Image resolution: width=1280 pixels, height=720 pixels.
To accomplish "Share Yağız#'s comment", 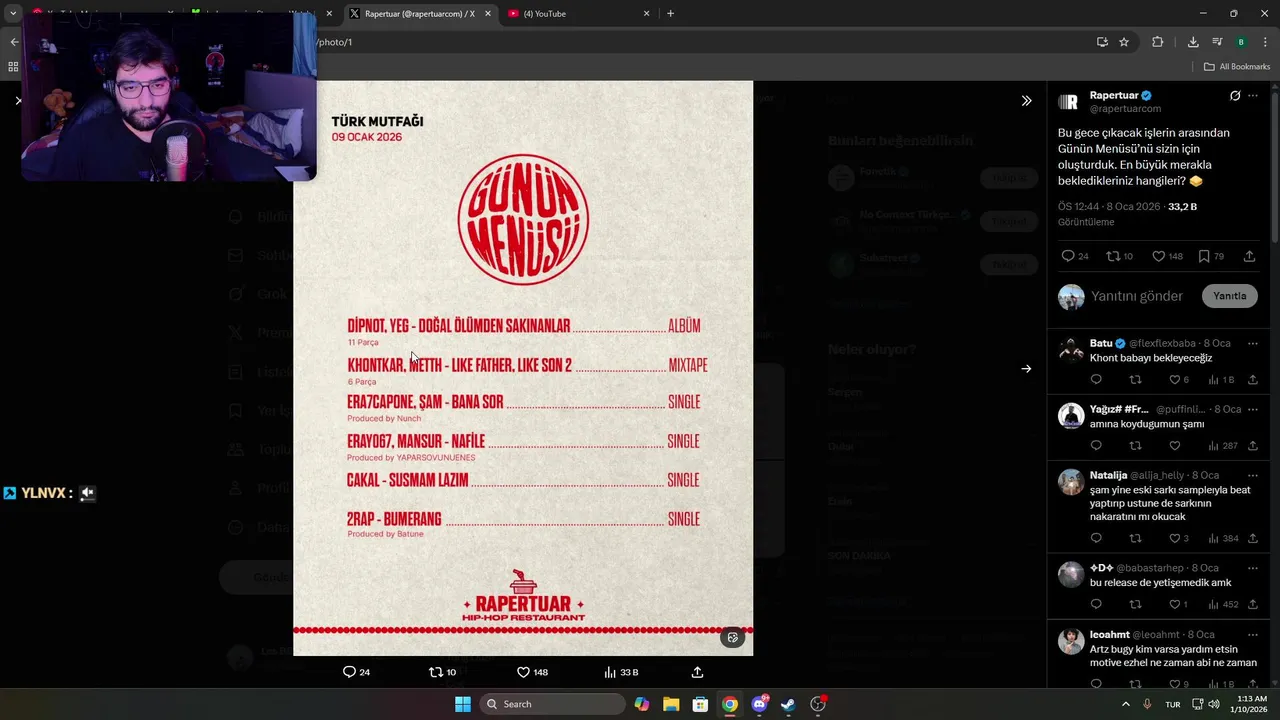I will (x=1253, y=446).
